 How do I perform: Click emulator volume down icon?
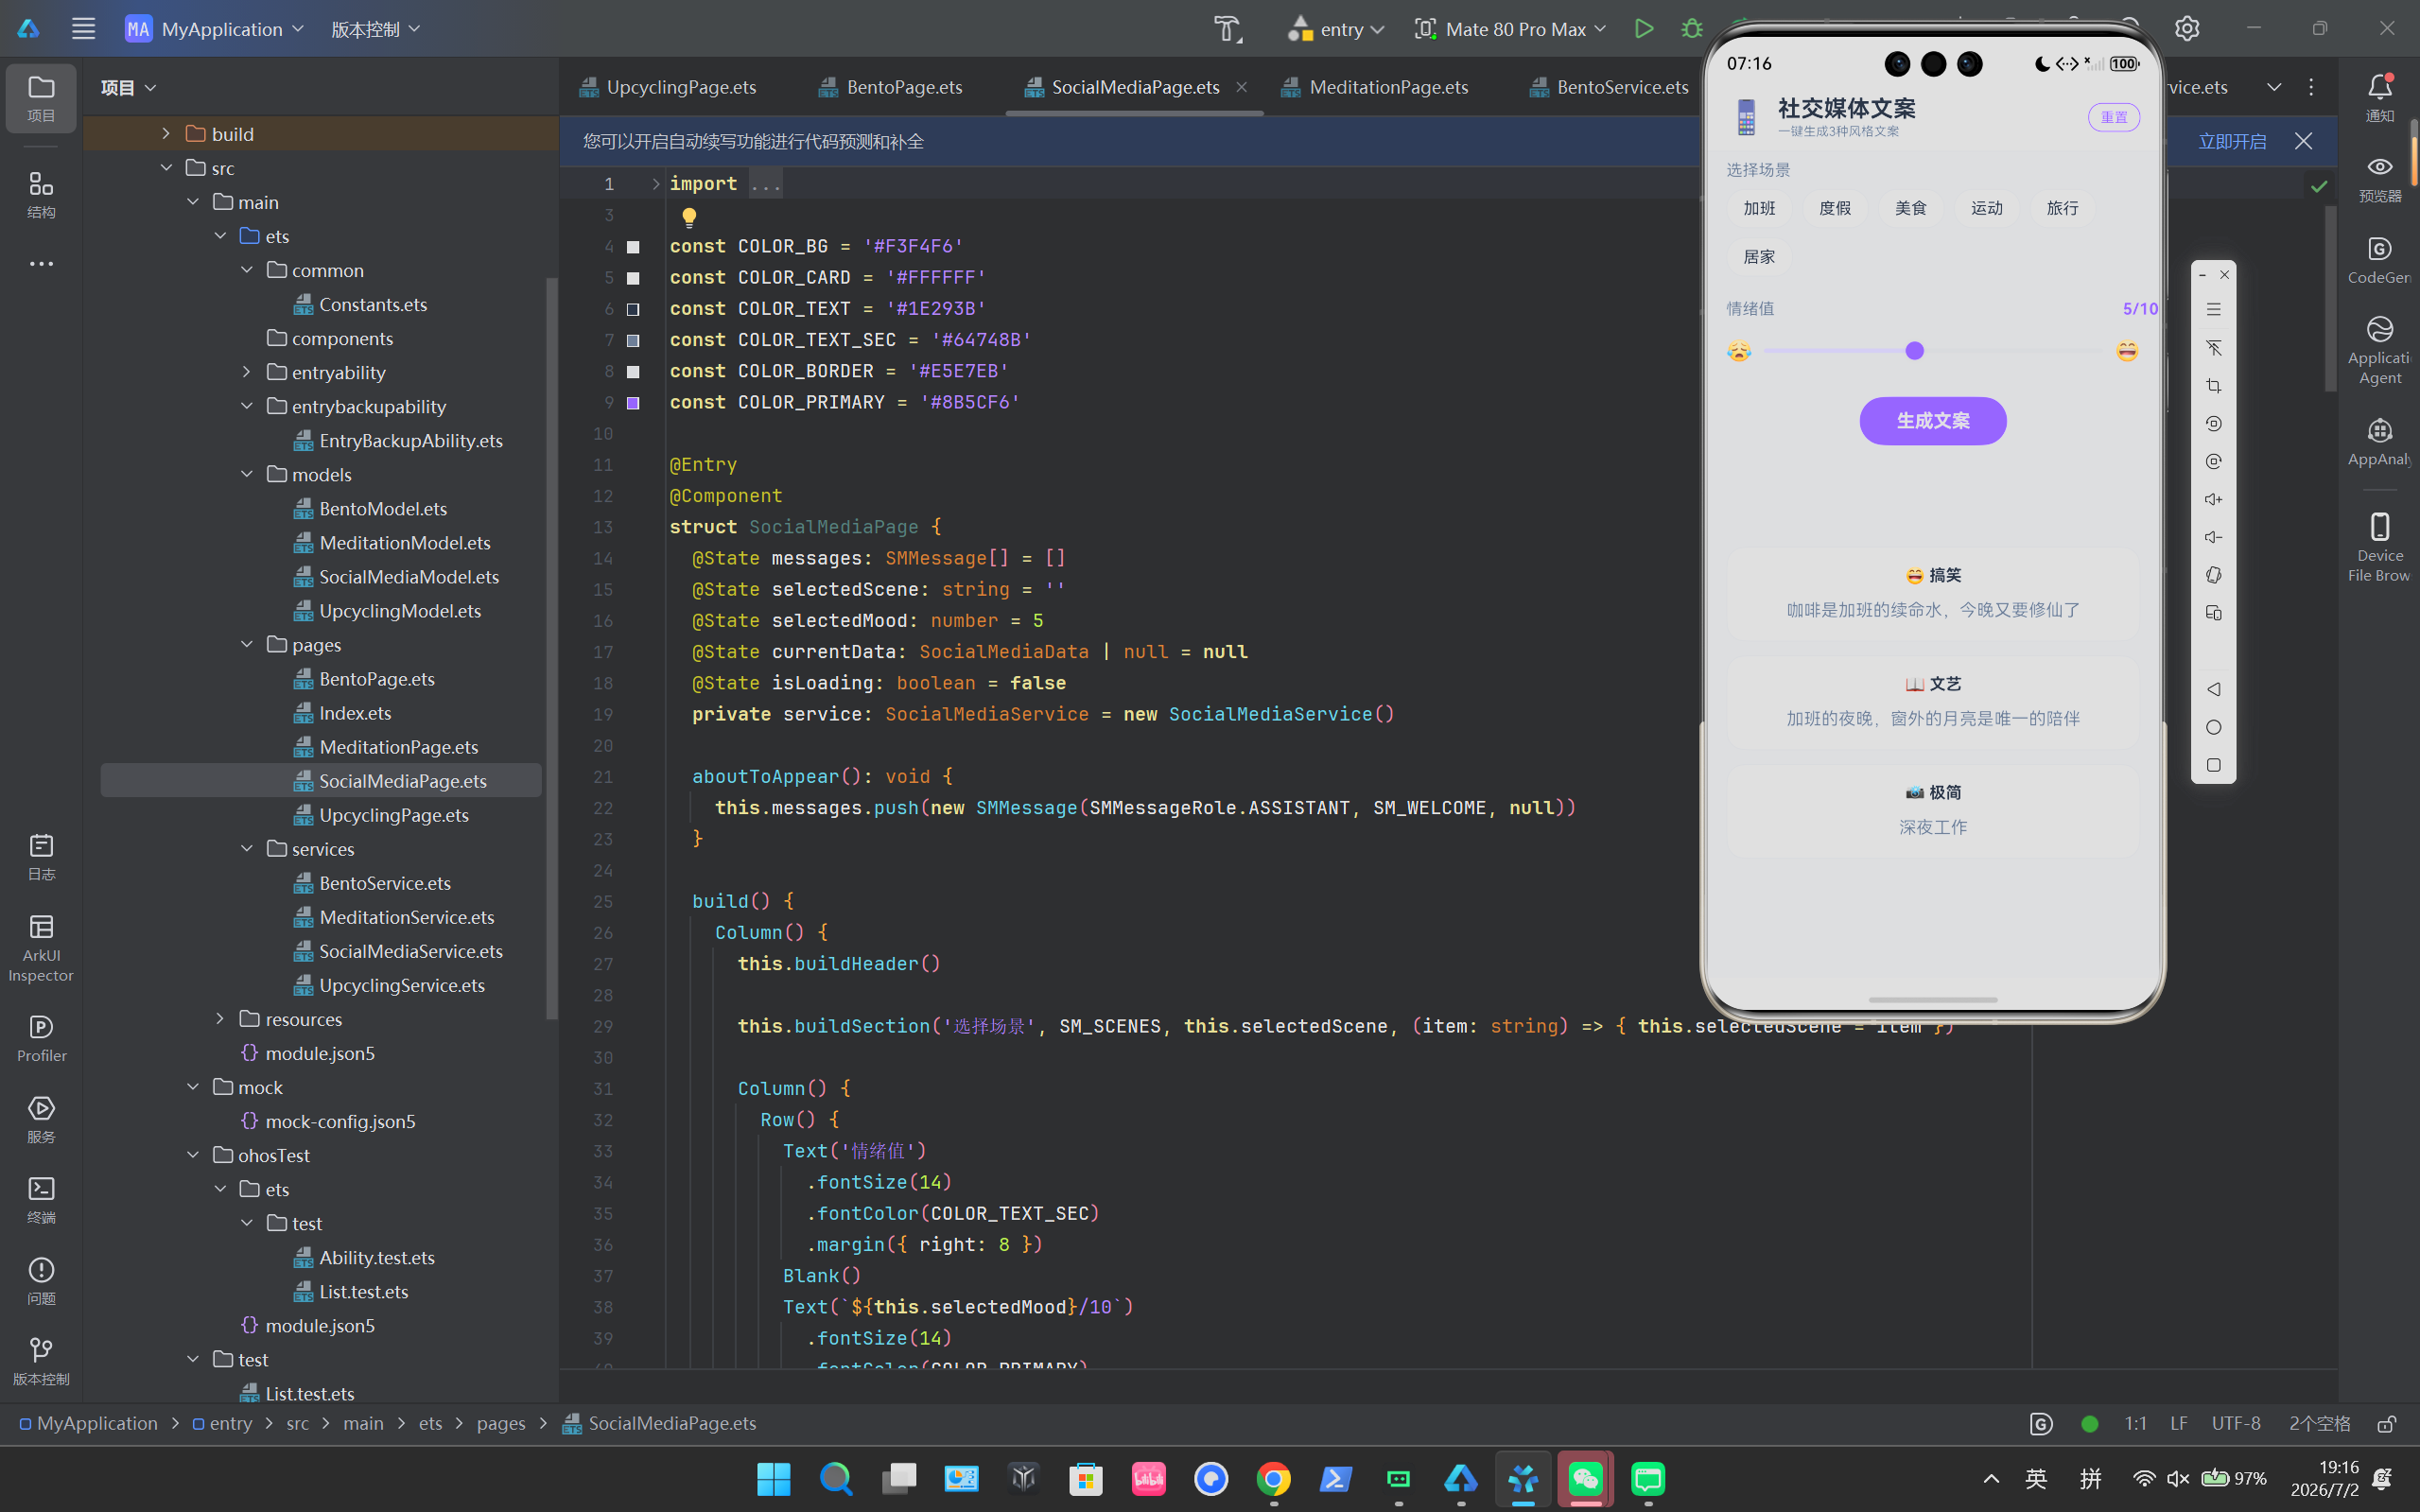point(2213,537)
